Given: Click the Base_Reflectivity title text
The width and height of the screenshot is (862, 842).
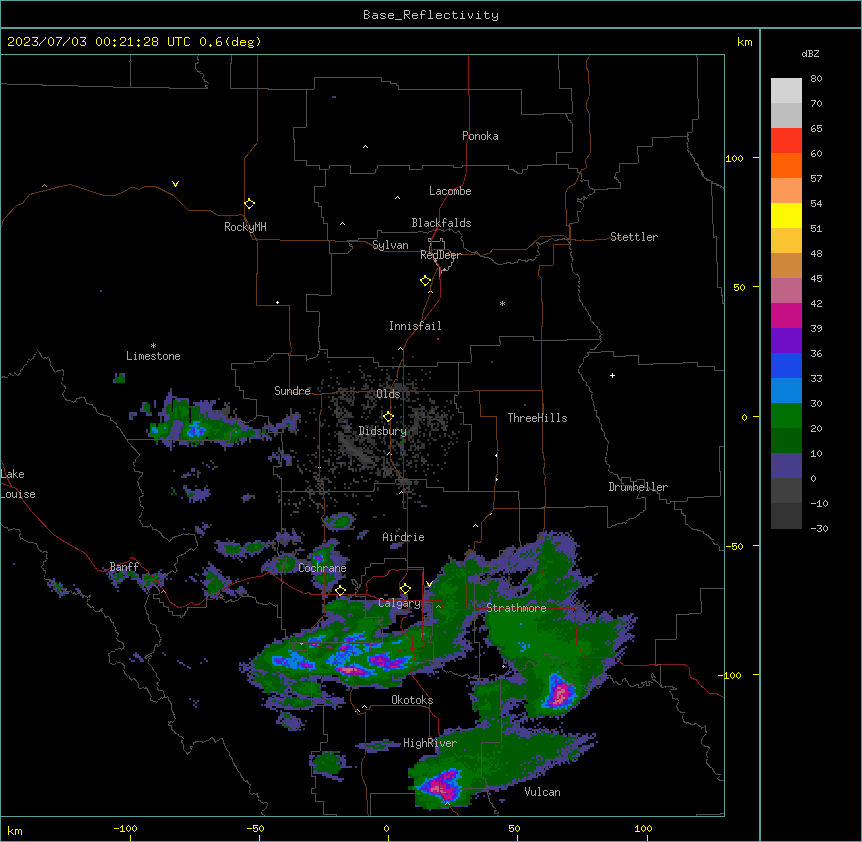Looking at the screenshot, I should pyautogui.click(x=431, y=15).
